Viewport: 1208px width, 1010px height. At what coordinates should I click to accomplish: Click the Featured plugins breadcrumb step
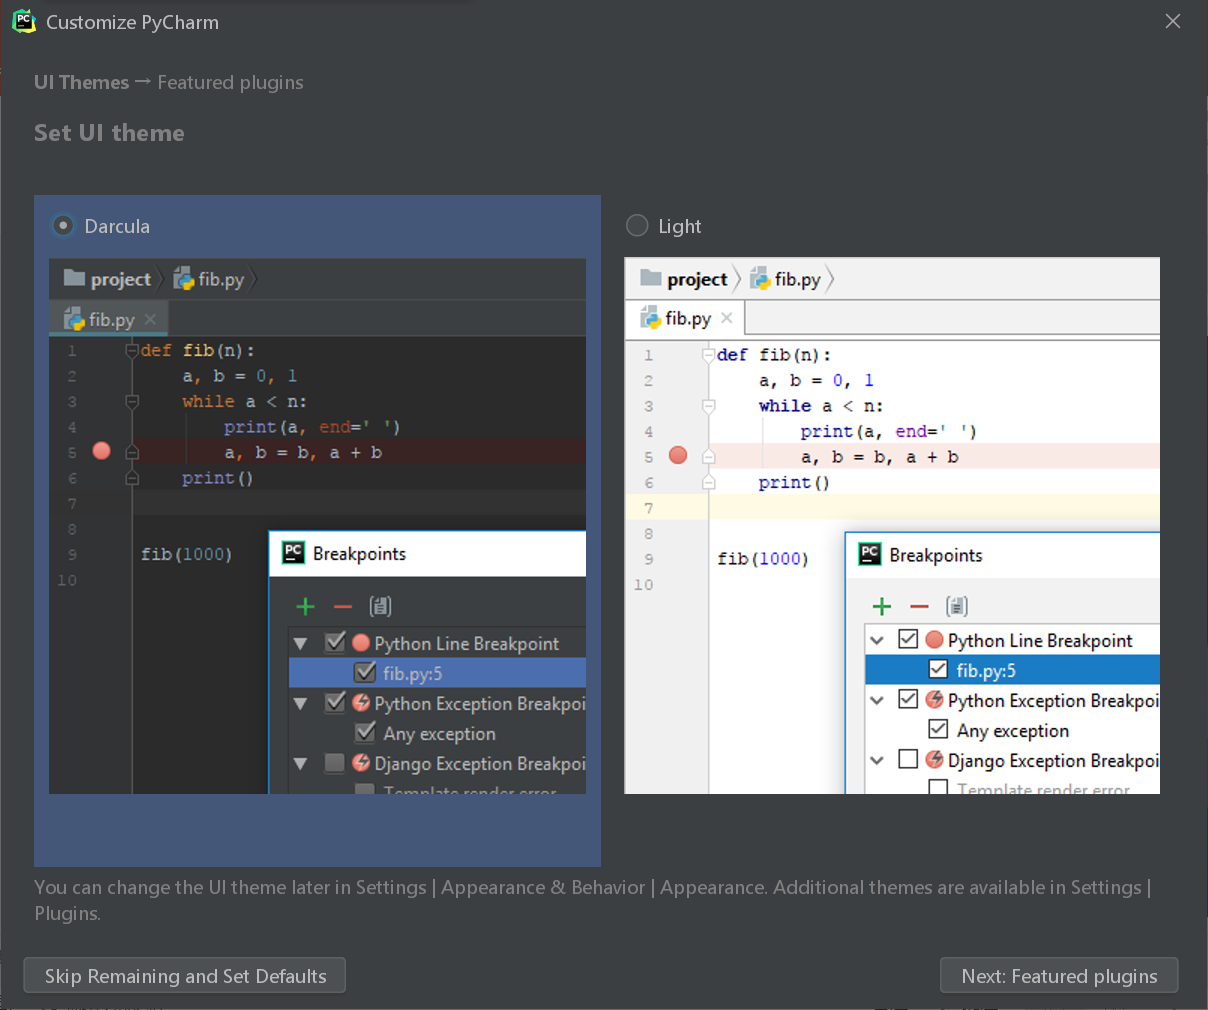click(x=230, y=82)
